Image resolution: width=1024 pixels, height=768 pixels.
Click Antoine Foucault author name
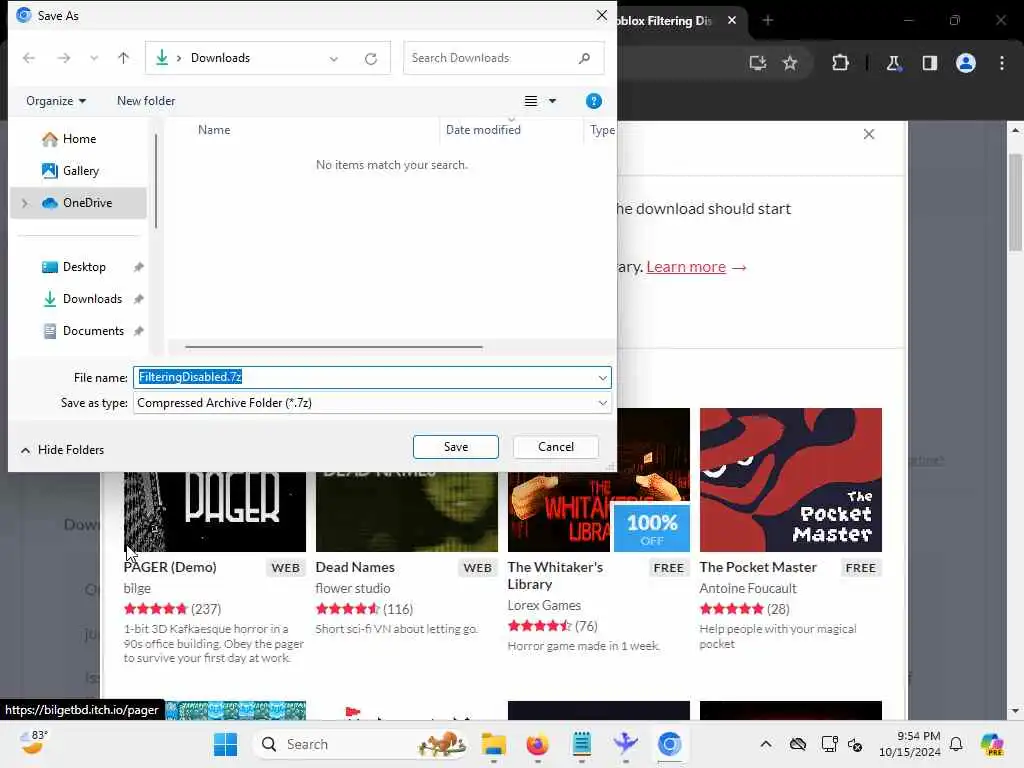[748, 588]
